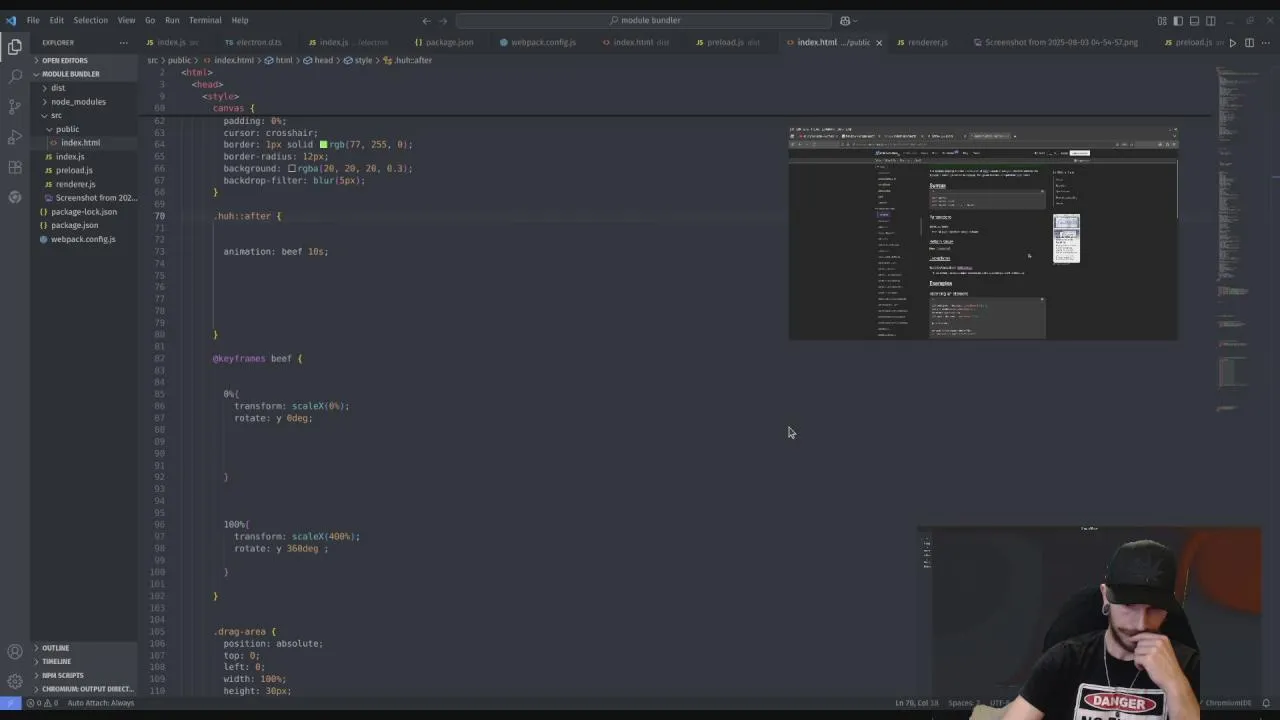
Task: Open the Run and Debug view
Action: (15, 136)
